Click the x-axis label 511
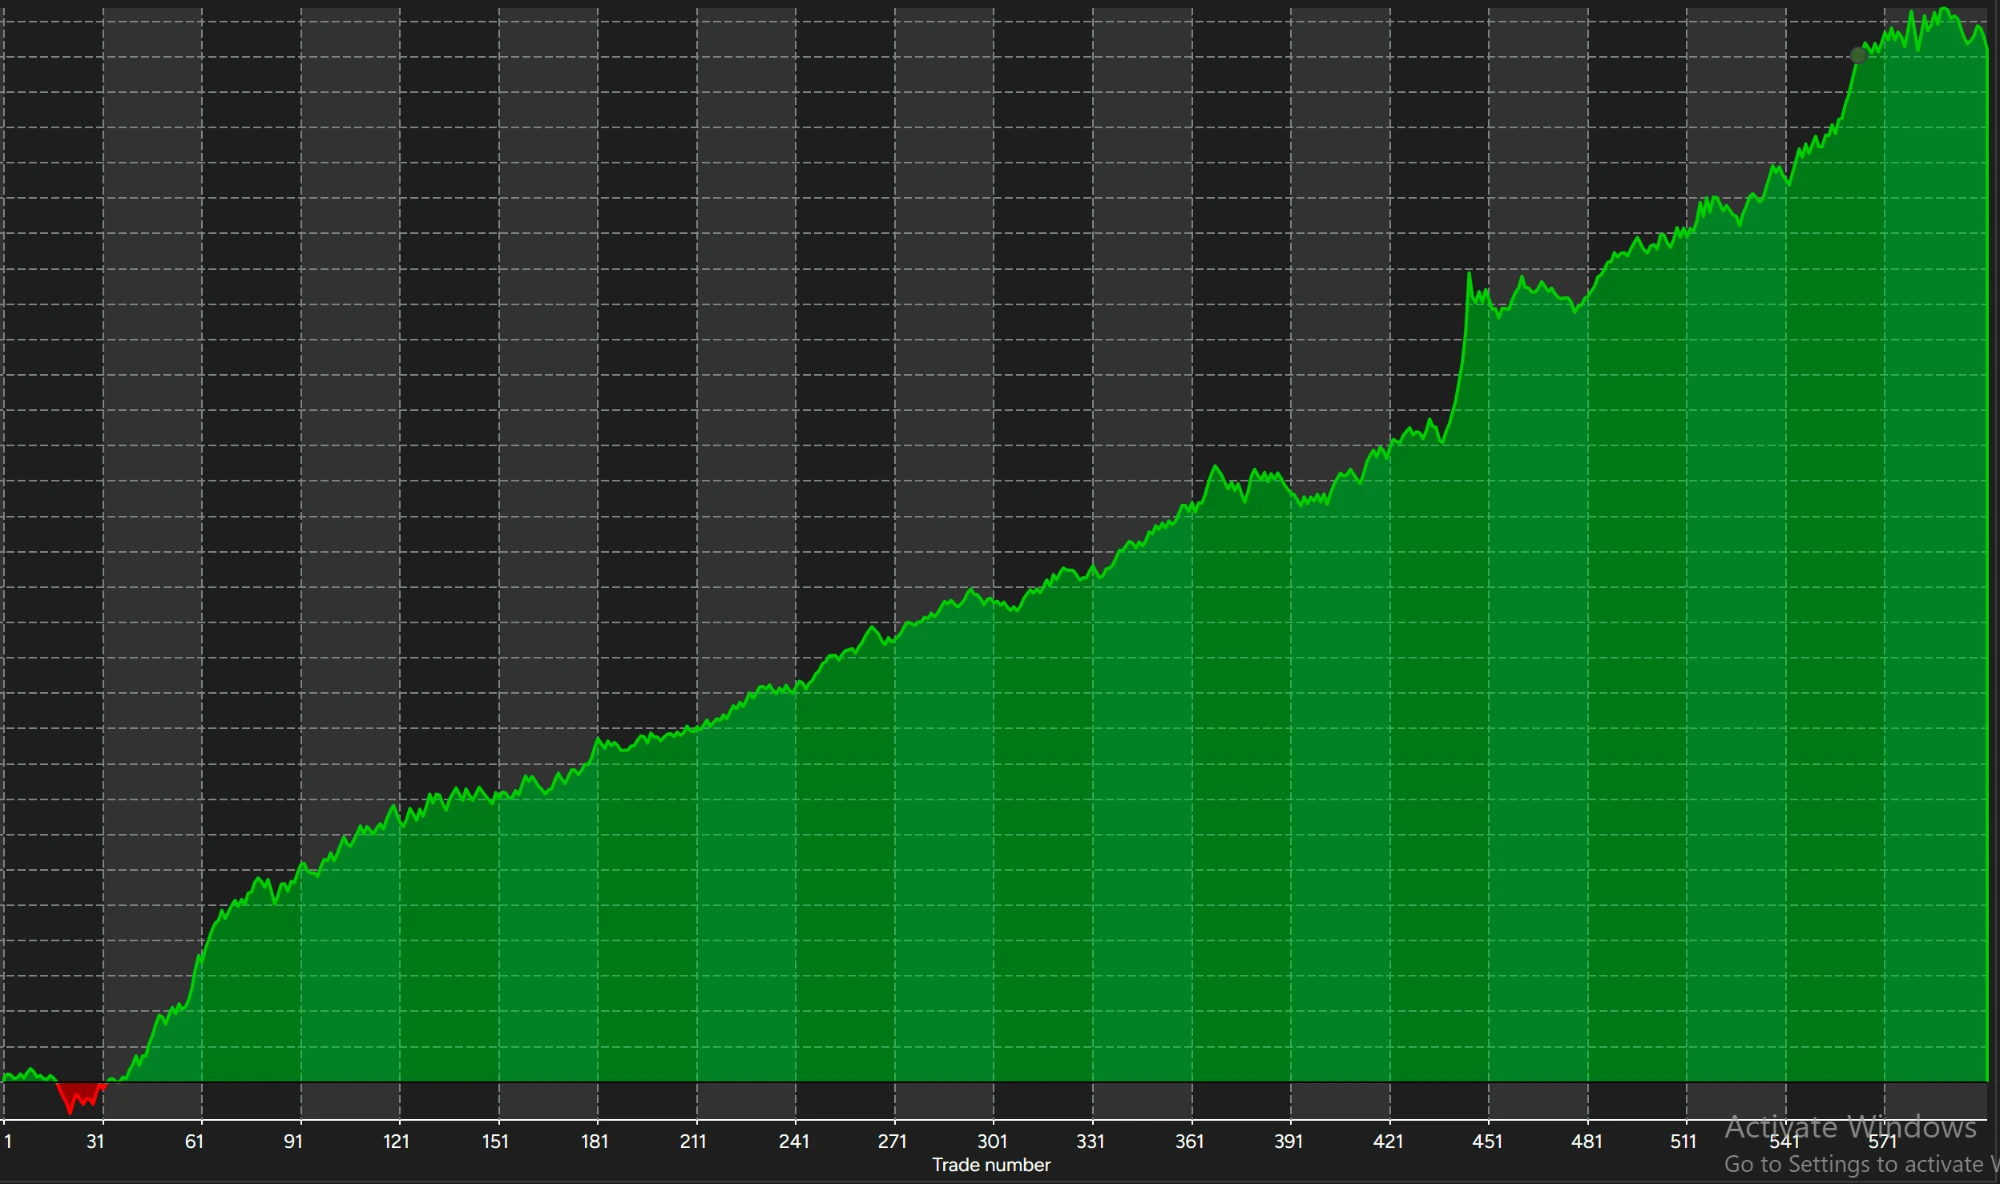The height and width of the screenshot is (1184, 2000). coord(1684,1141)
